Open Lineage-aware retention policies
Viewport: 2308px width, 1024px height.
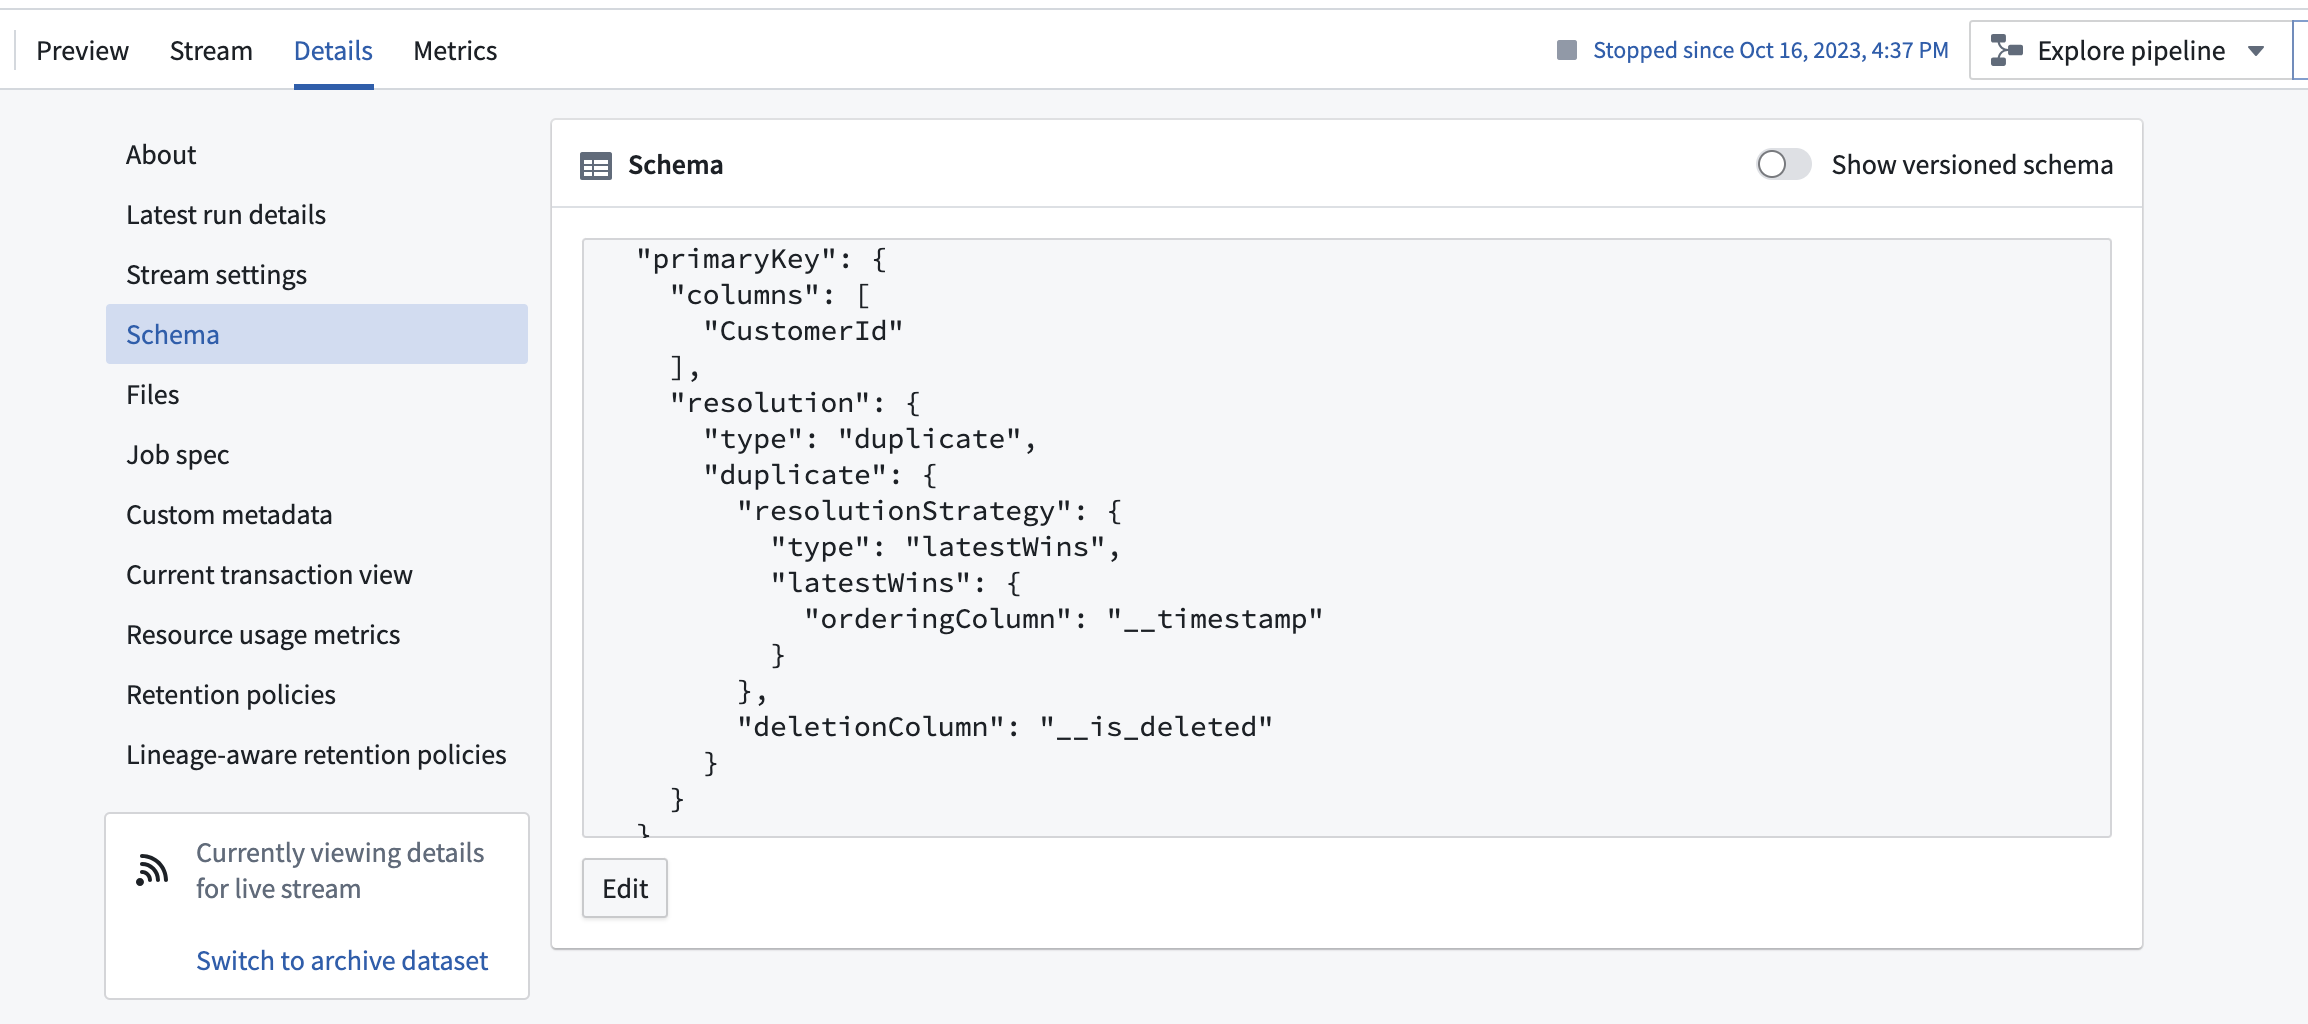(316, 754)
